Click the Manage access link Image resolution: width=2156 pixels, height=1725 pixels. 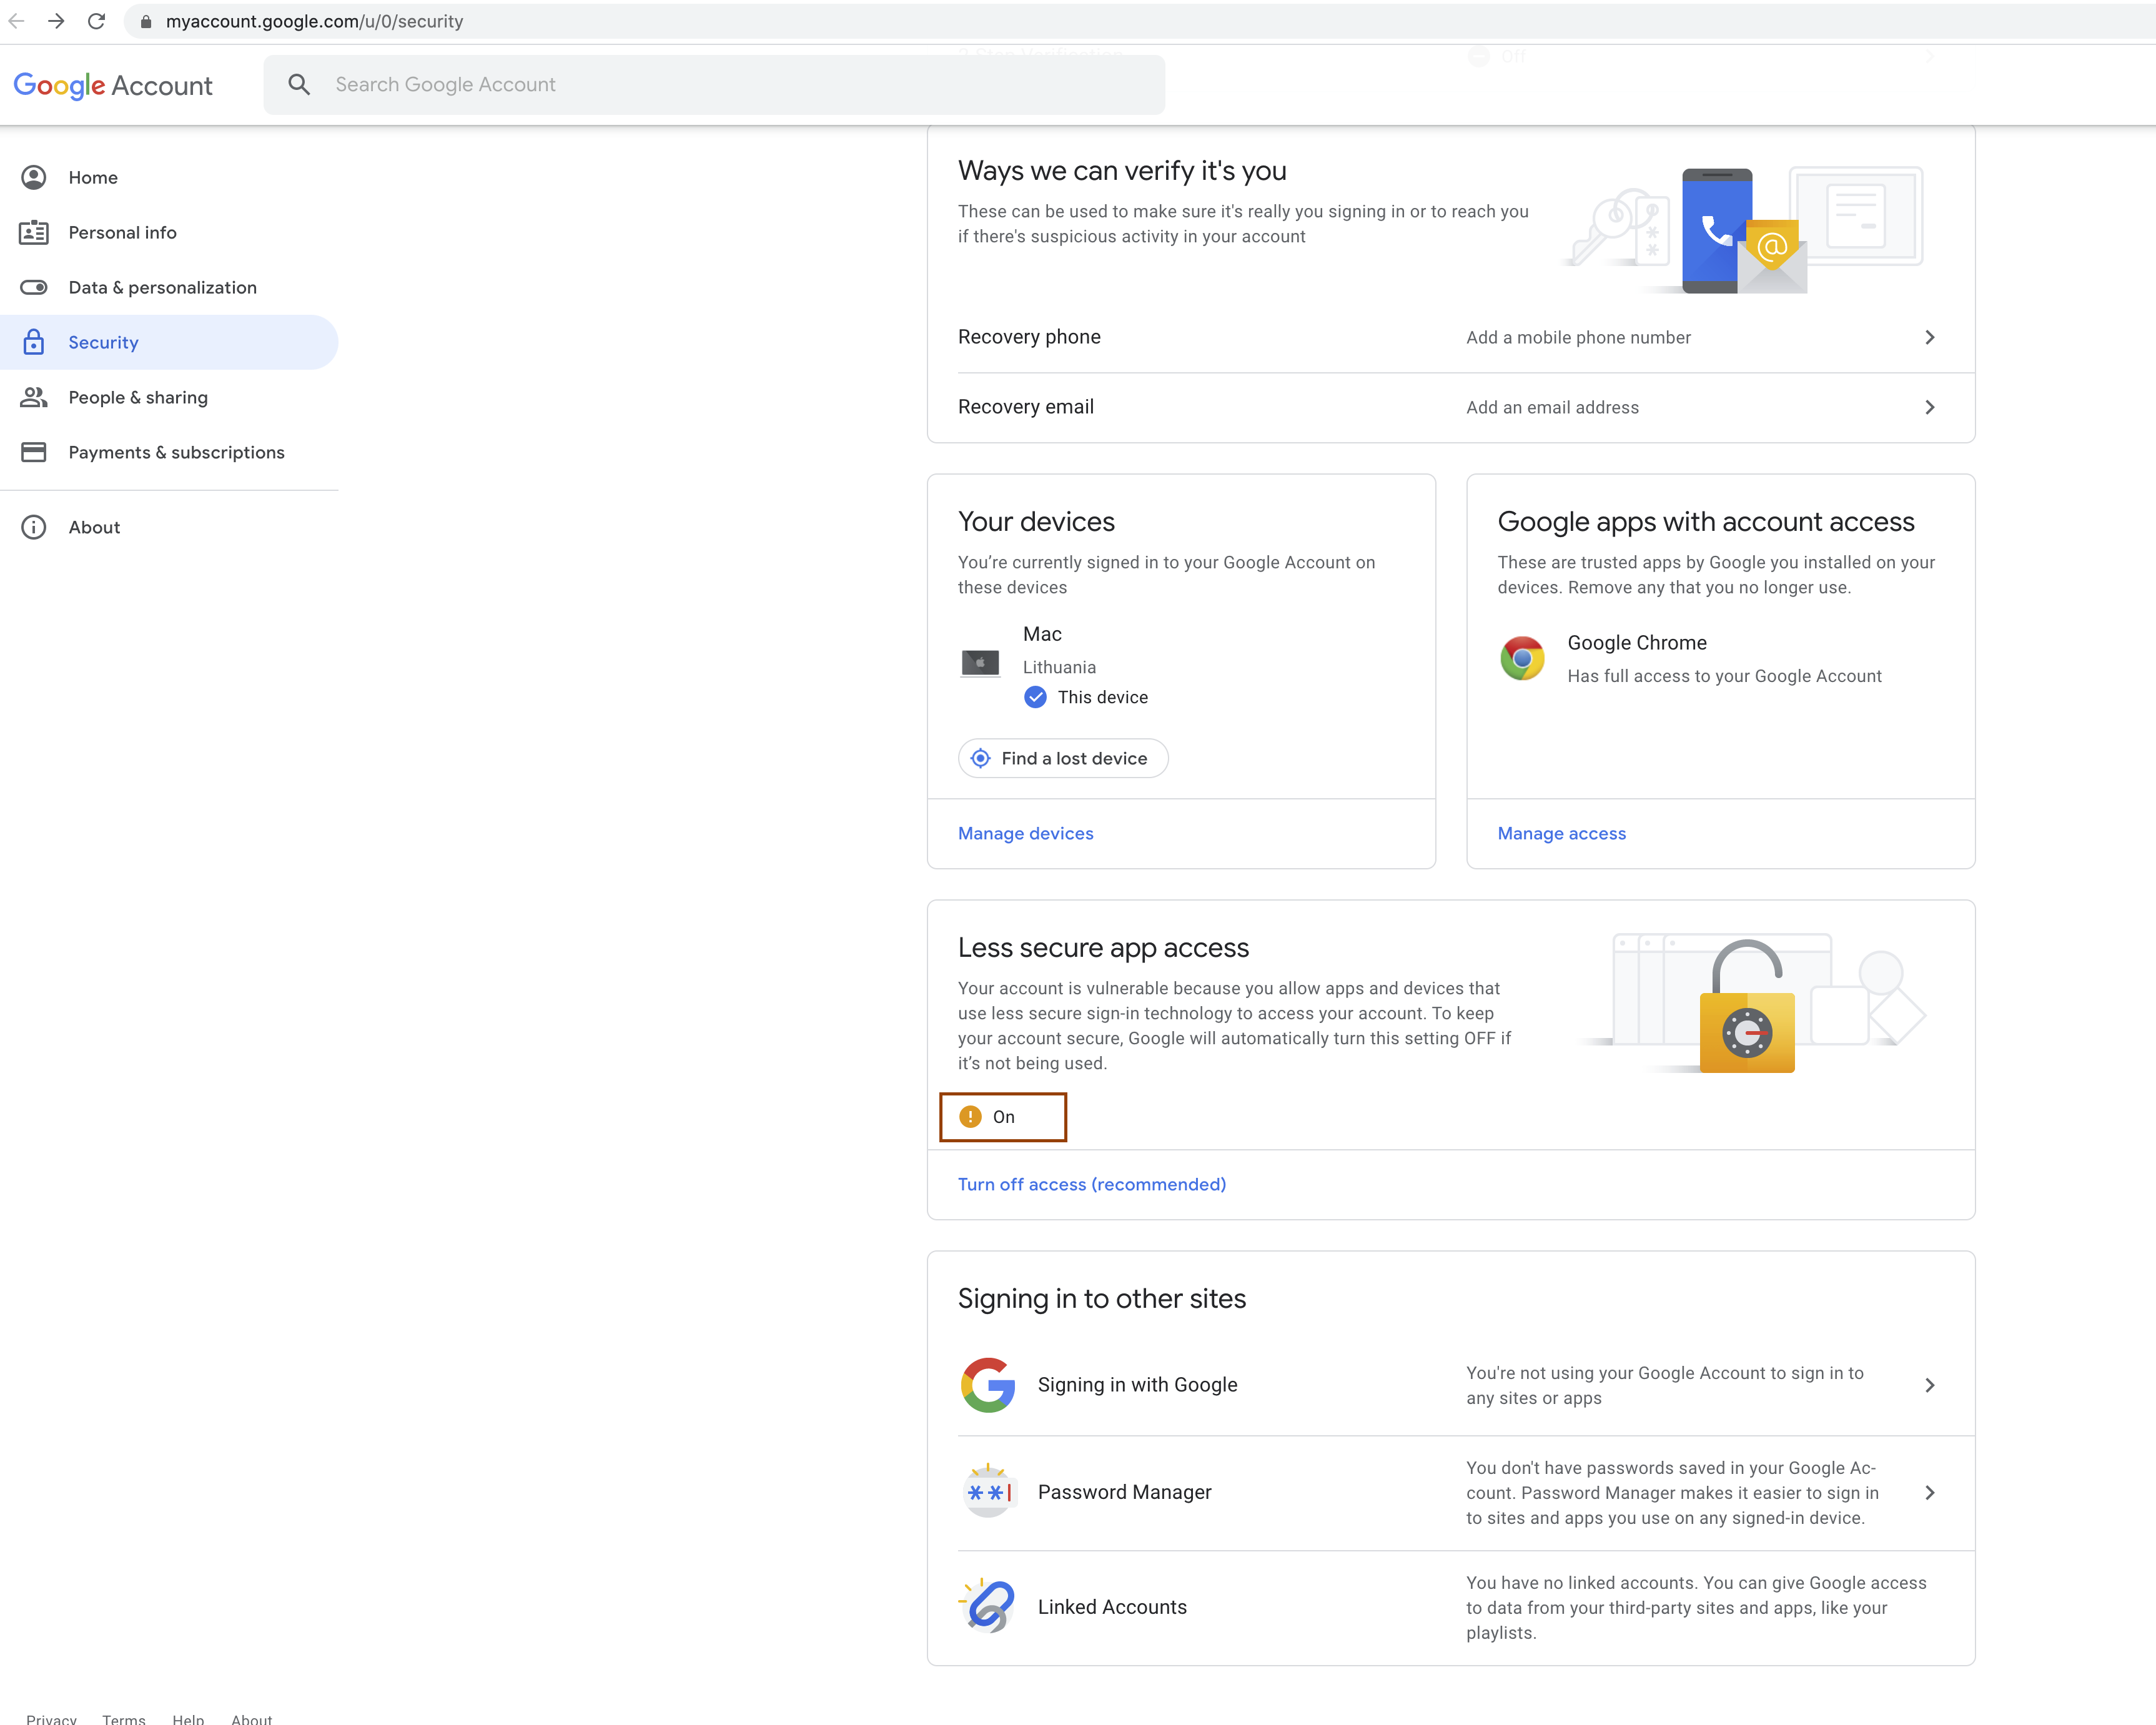[x=1561, y=833]
